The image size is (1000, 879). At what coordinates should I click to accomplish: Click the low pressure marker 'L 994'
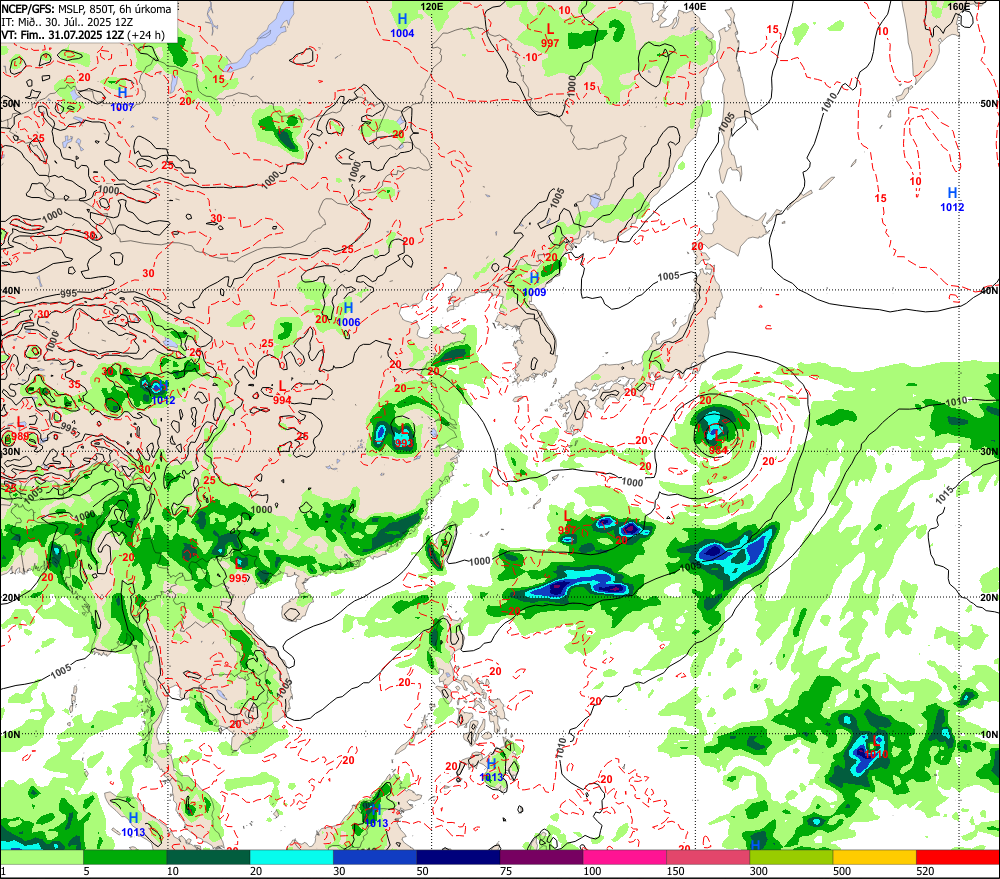282,393
